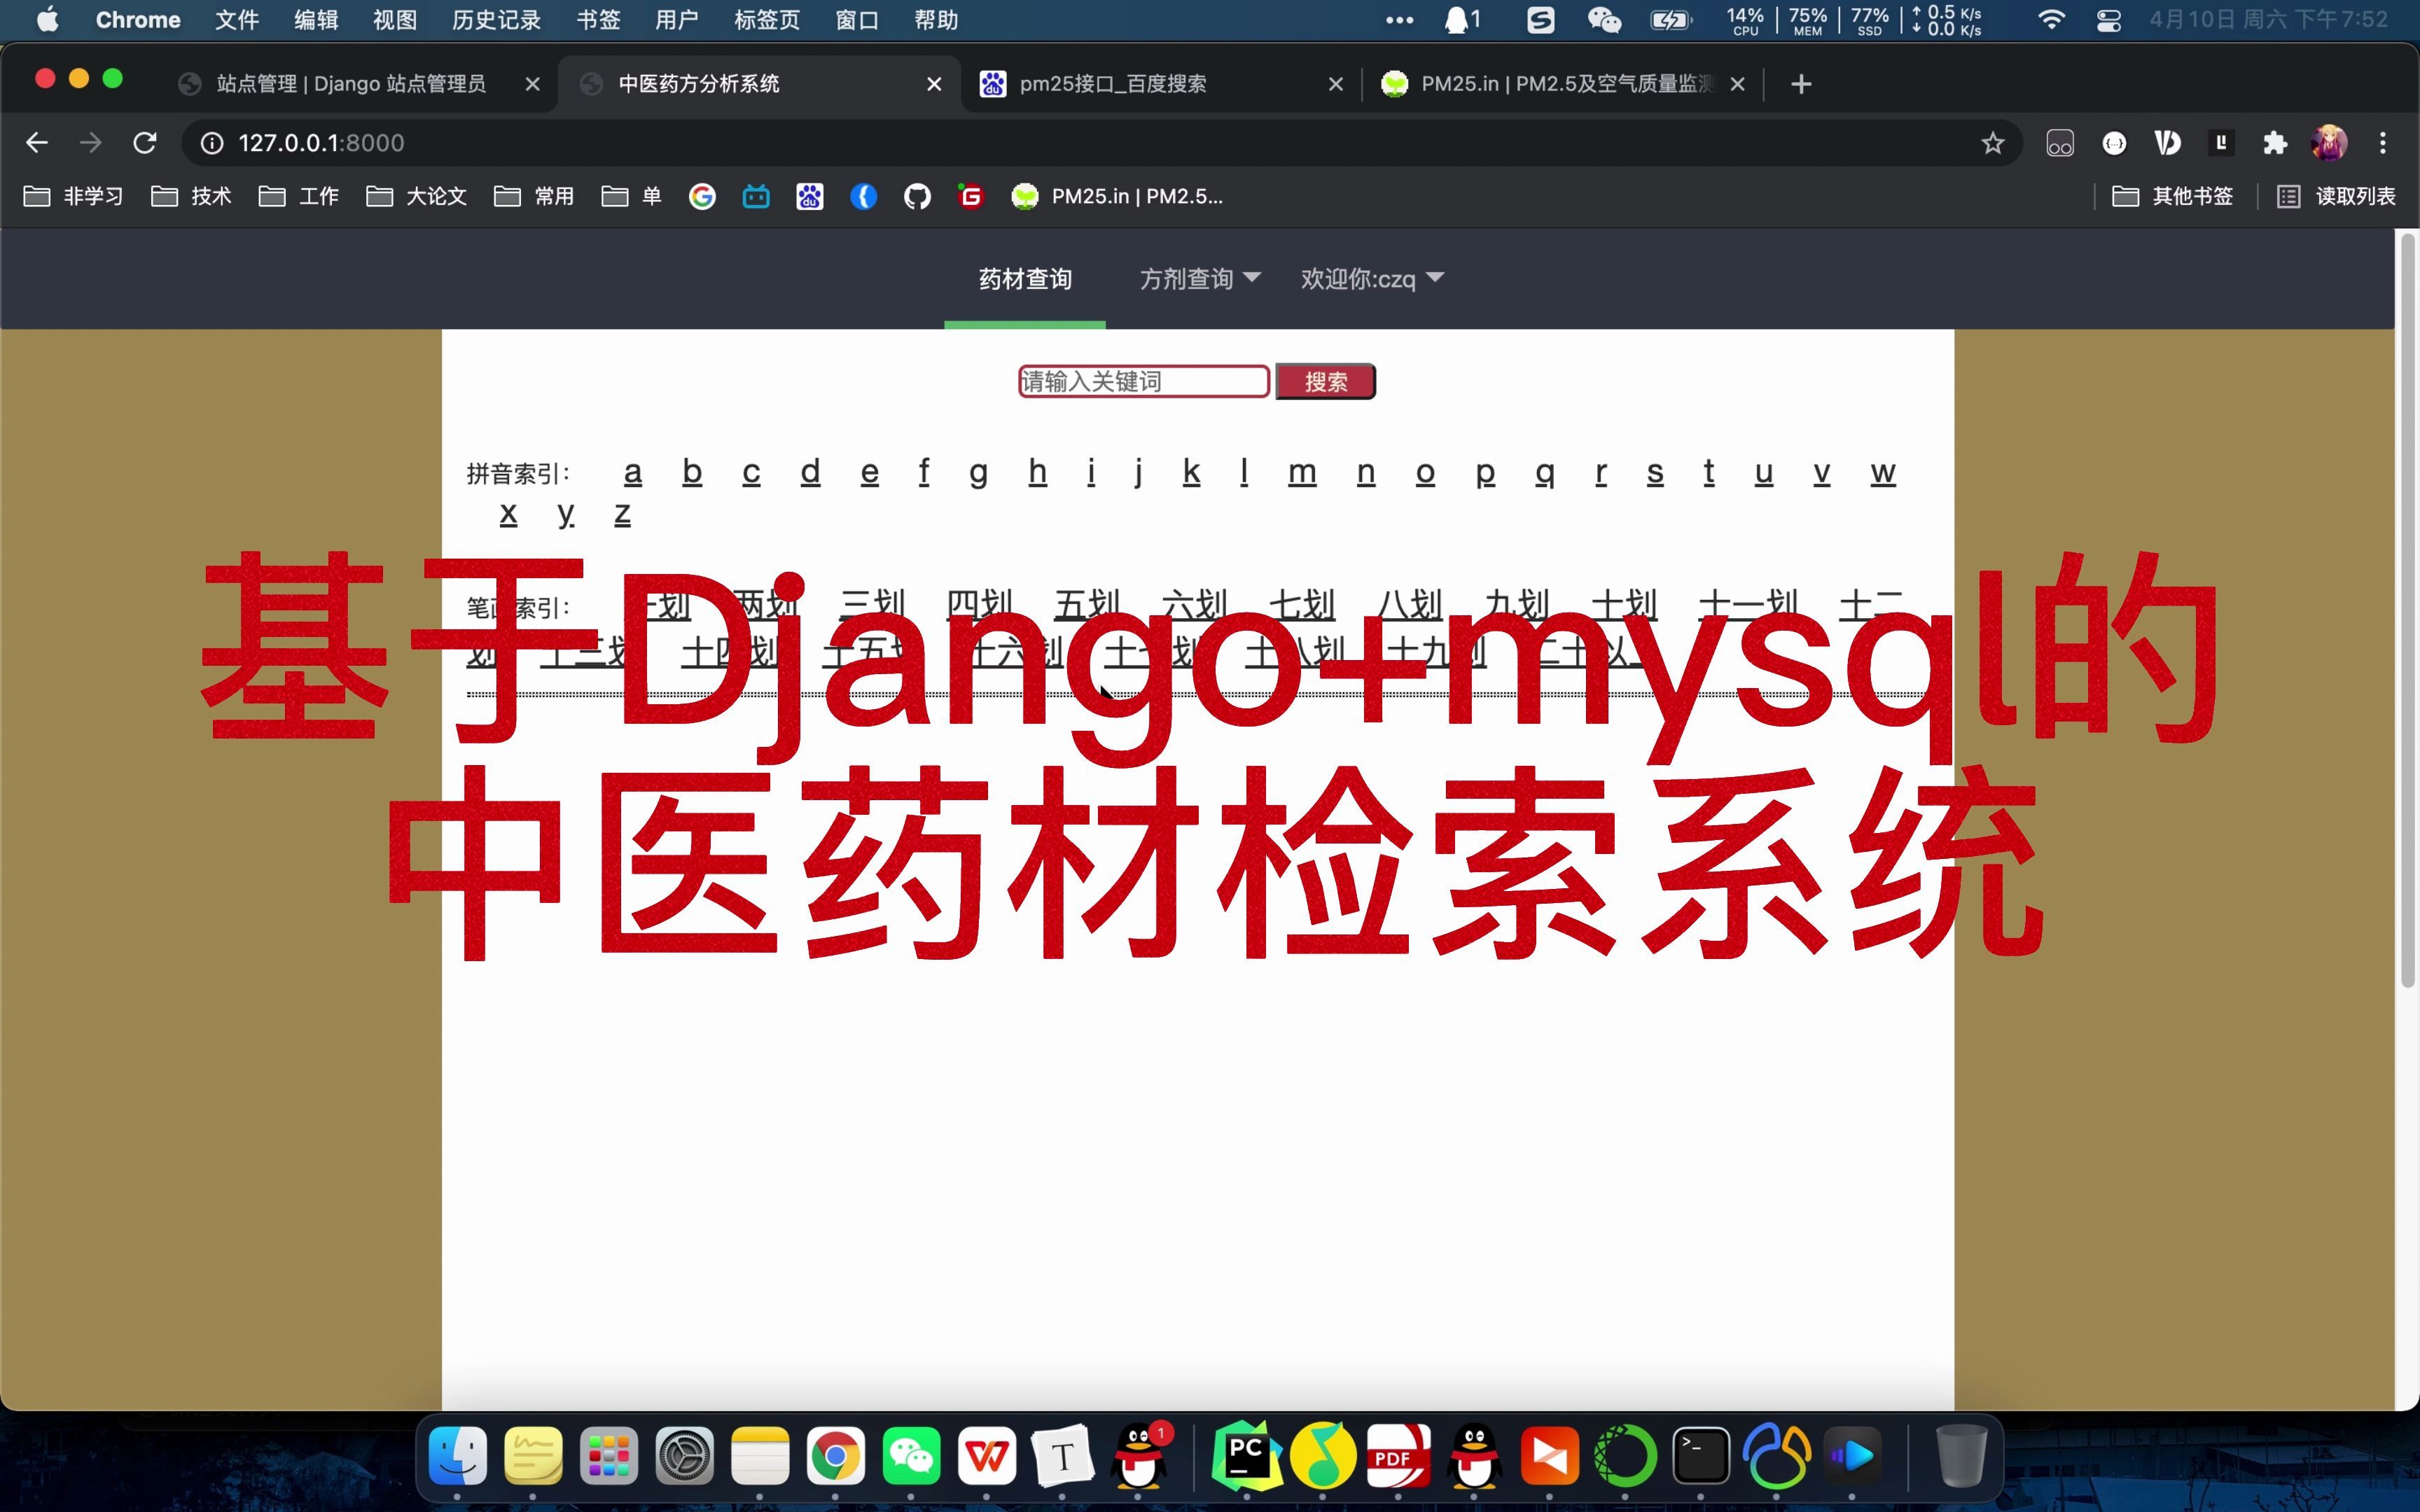Open the GitHub bookmark on the bookmarks bar
The width and height of the screenshot is (2420, 1512).
point(917,196)
